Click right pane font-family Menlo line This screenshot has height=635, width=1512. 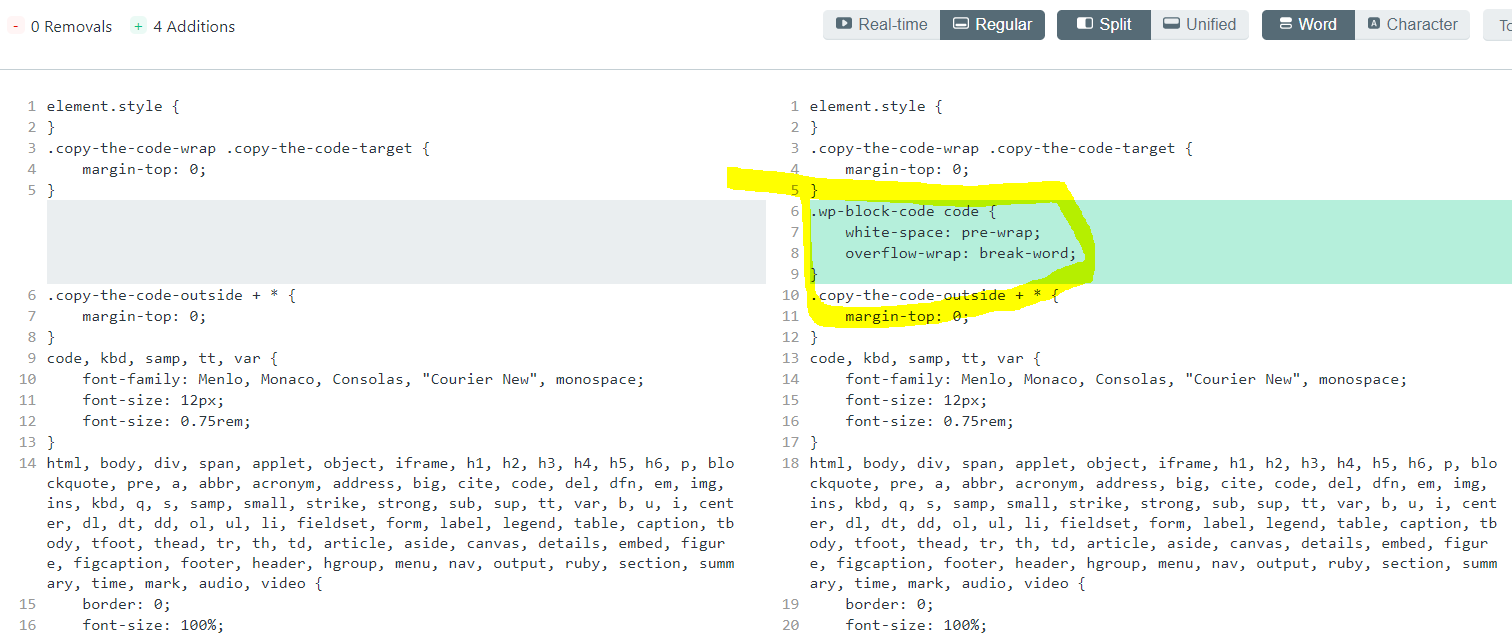1126,379
